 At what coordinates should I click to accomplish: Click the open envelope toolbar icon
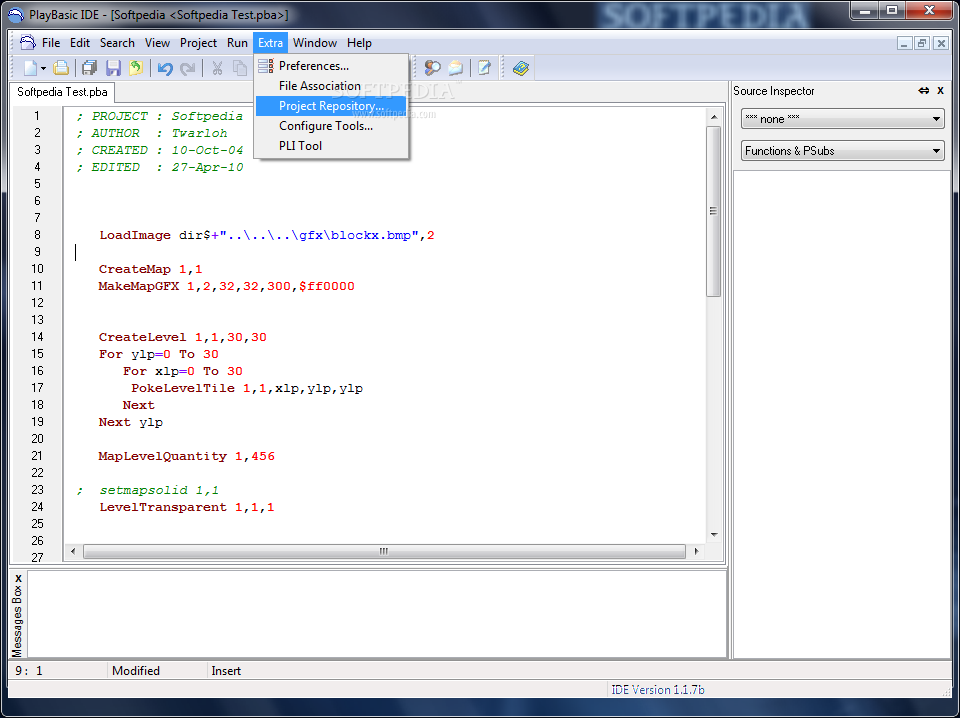[456, 68]
